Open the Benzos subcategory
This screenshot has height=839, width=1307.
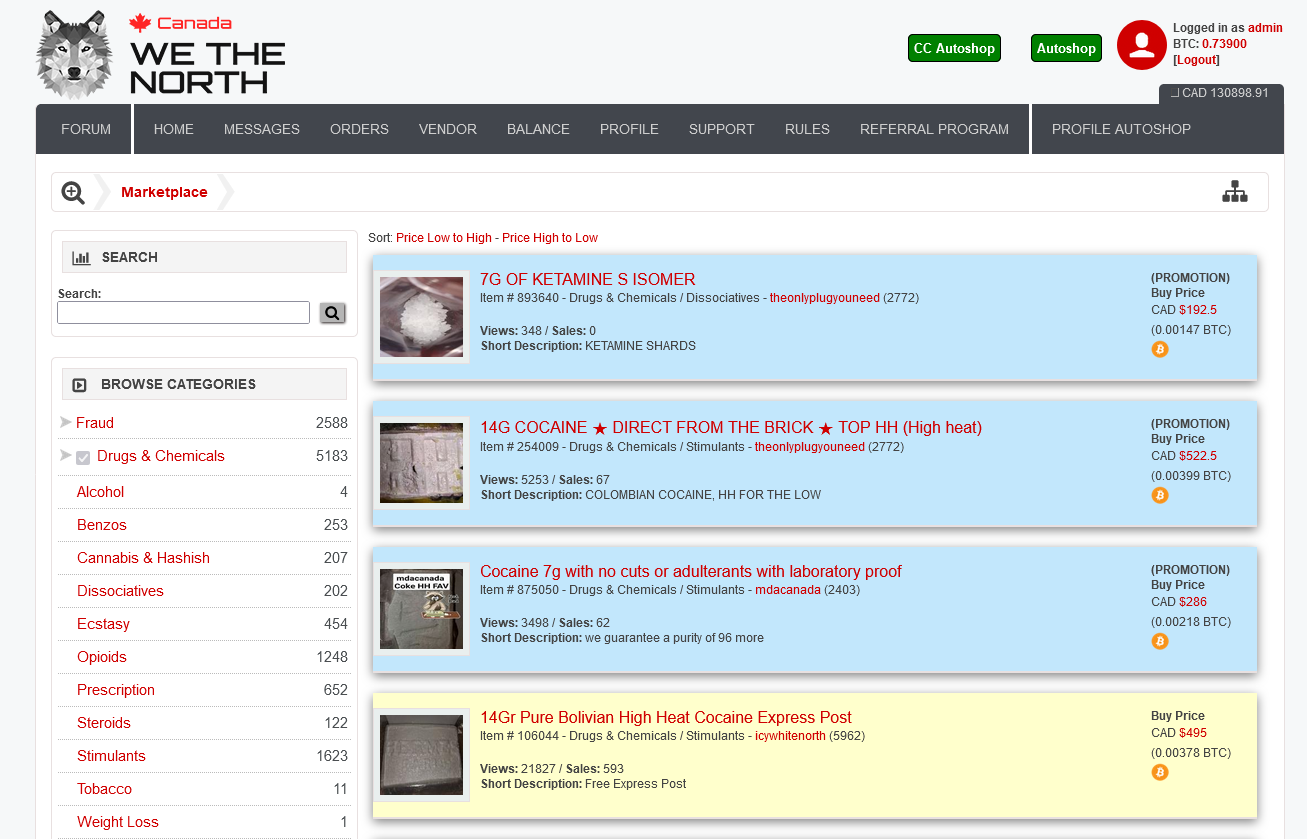pyautogui.click(x=102, y=525)
